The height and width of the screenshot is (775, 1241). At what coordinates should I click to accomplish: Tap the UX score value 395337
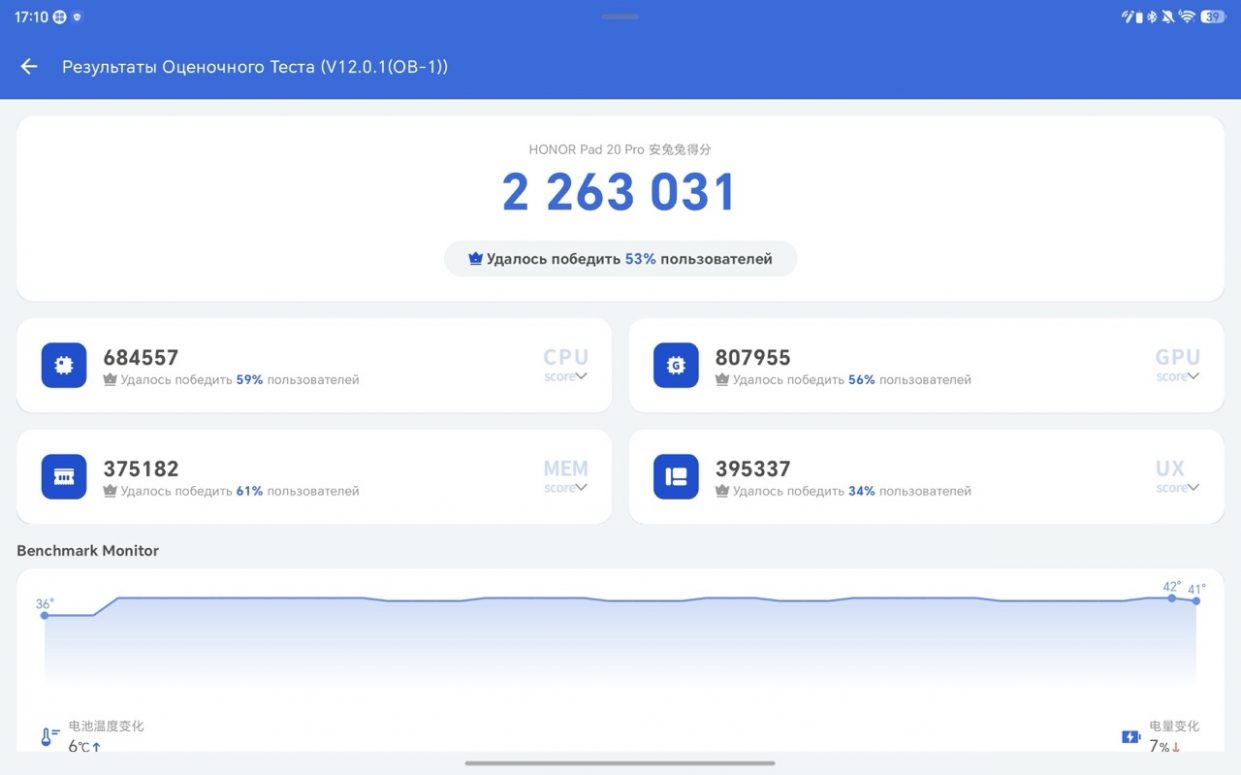[x=753, y=468]
